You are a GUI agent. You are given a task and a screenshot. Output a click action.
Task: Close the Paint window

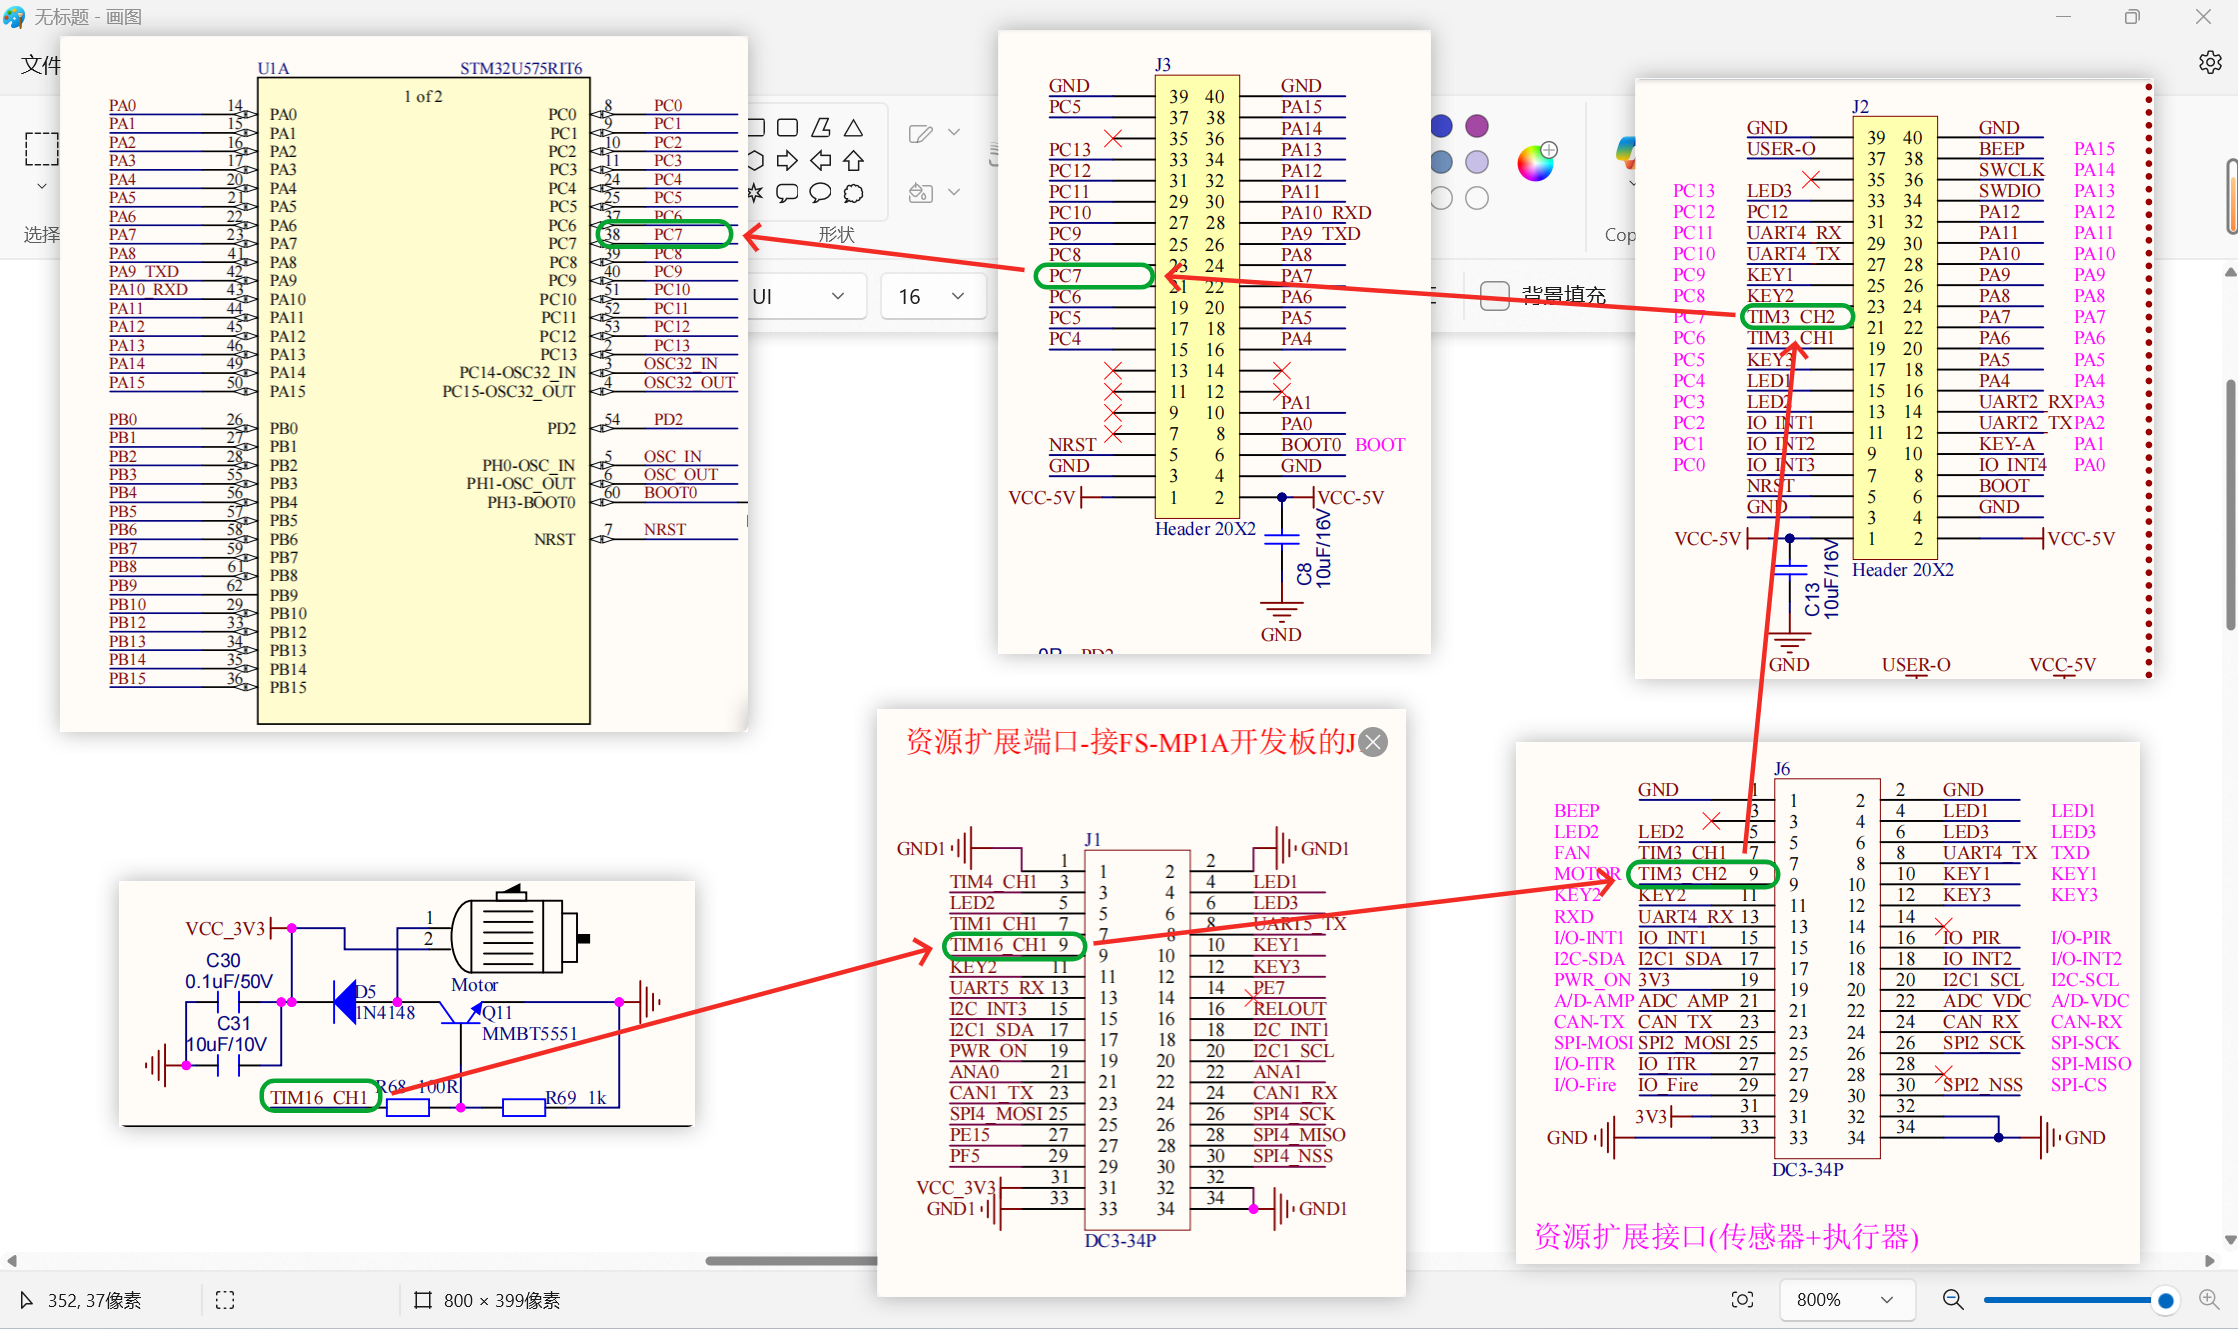click(x=2203, y=17)
